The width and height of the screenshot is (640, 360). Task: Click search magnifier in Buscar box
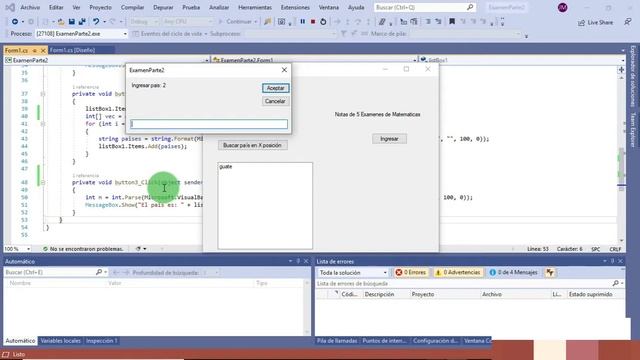(470, 7)
